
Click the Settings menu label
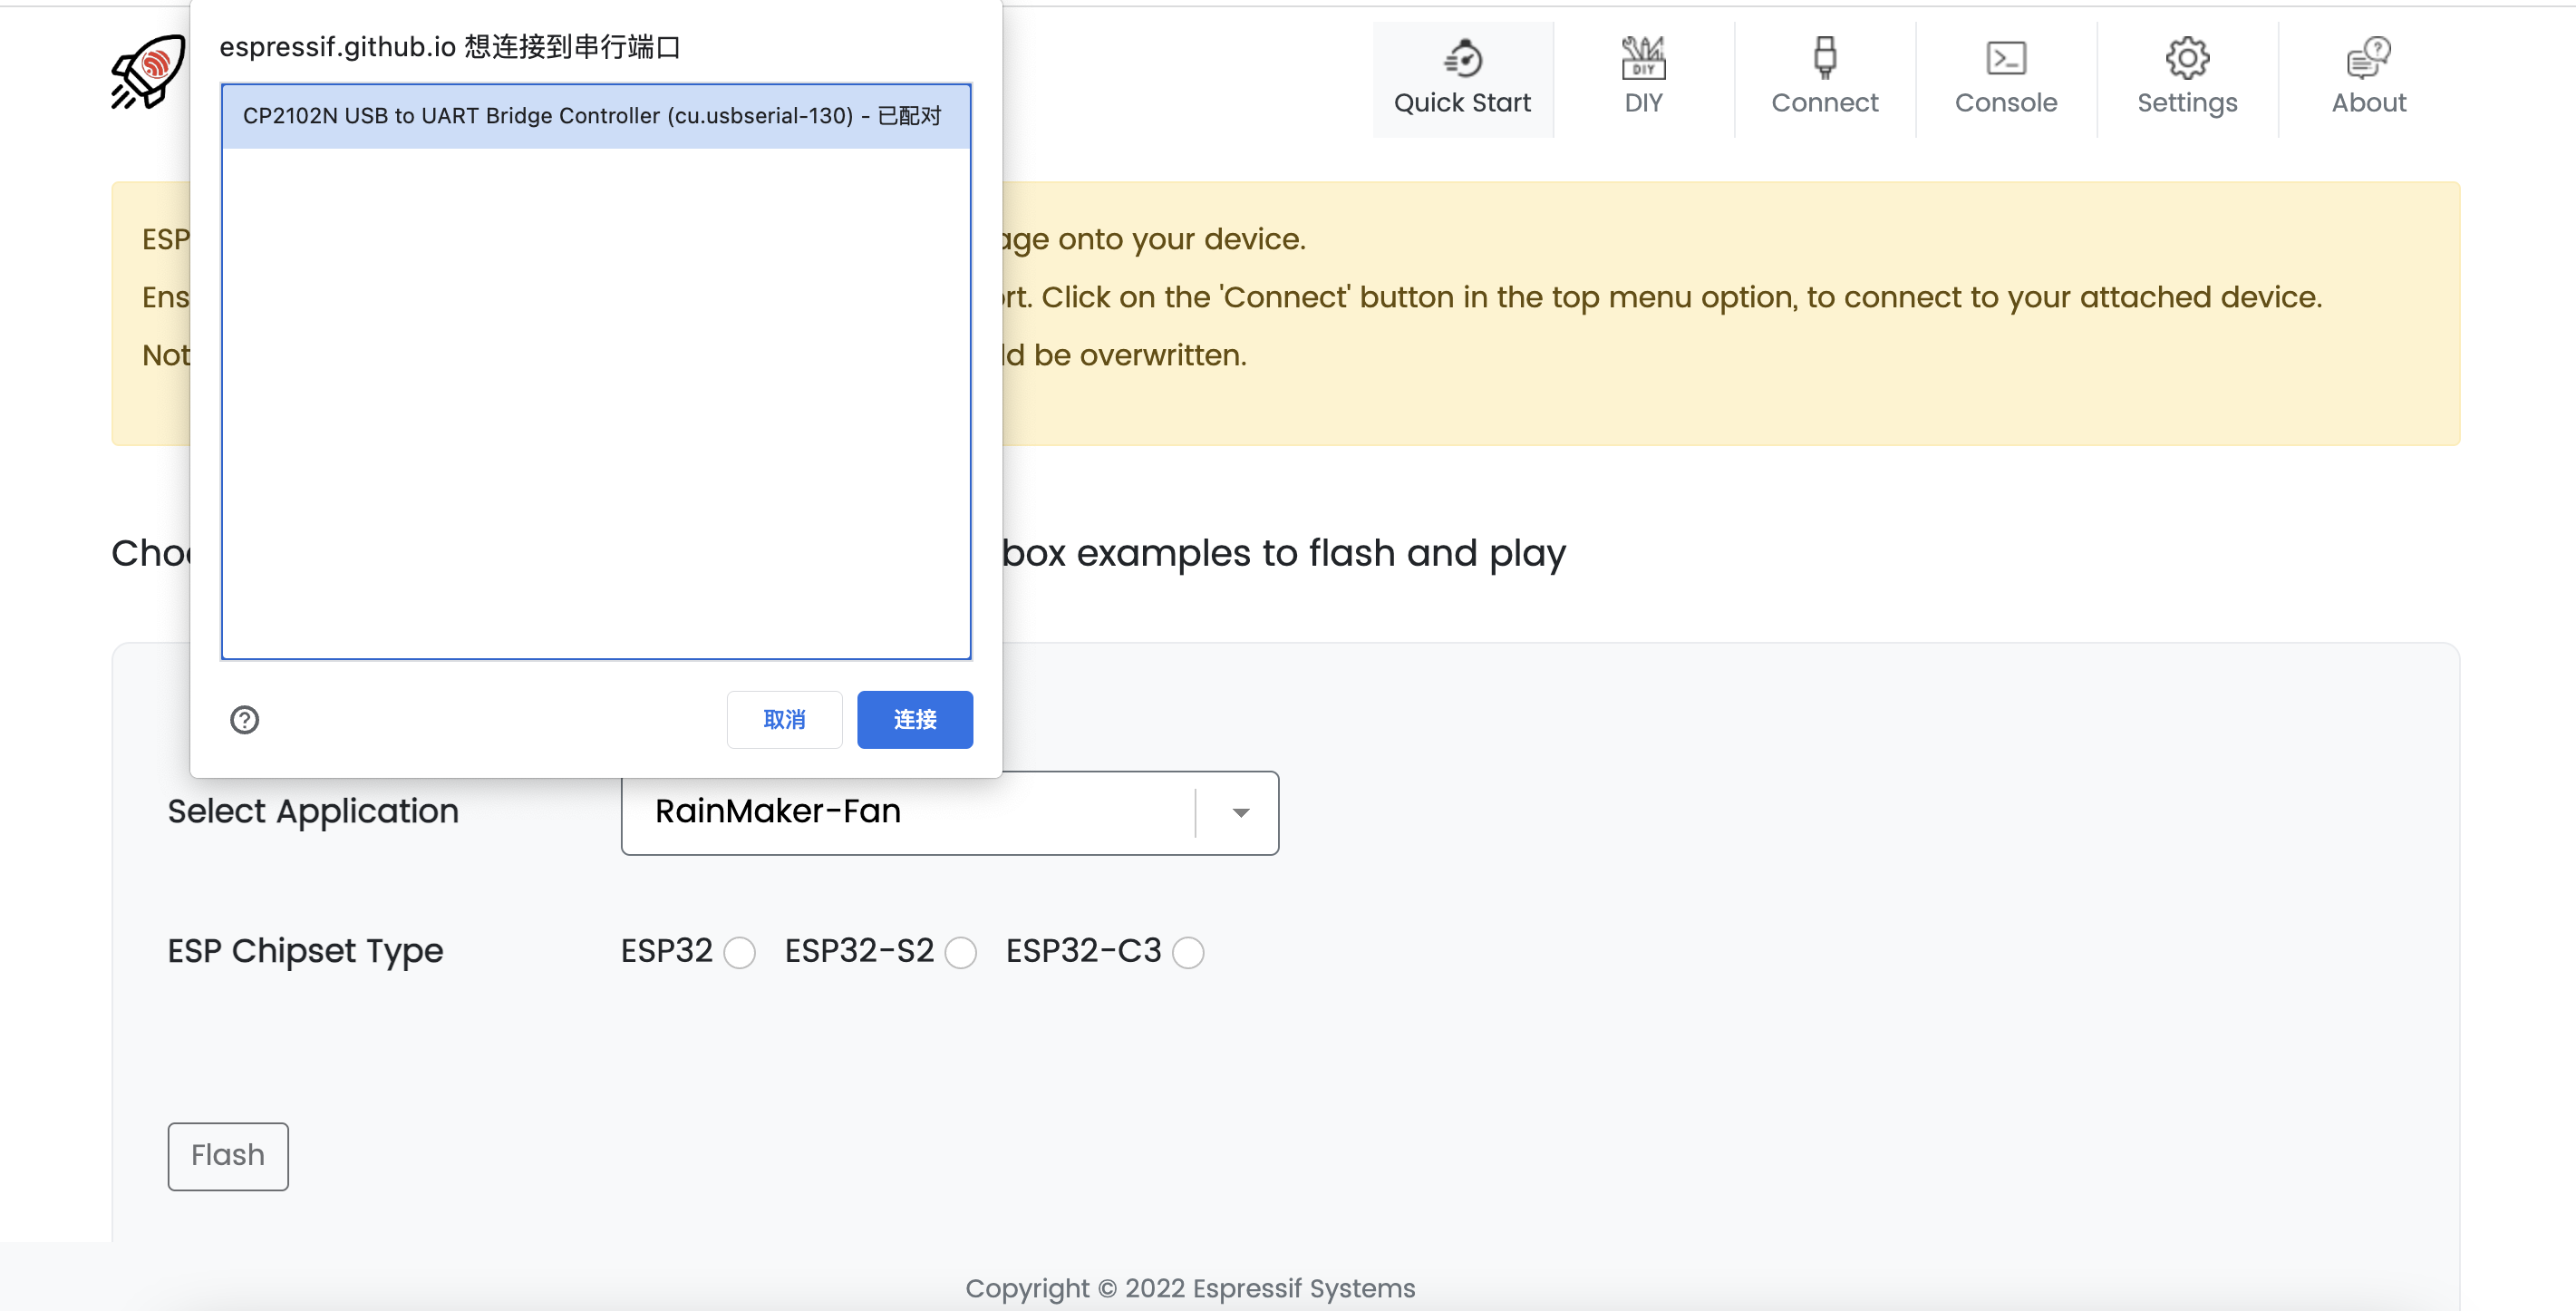click(x=2186, y=103)
